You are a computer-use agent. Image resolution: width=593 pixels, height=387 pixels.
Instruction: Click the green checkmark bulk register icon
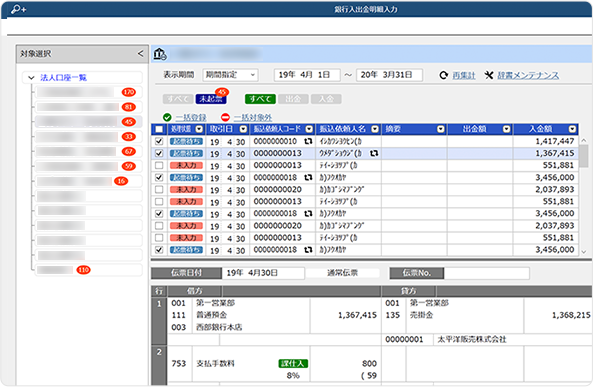click(x=167, y=118)
